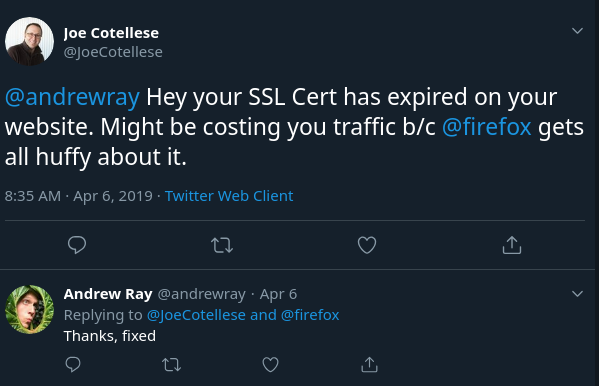This screenshot has width=599, height=386.
Task: Open the @firefox mention in tweet body
Action: click(x=486, y=127)
